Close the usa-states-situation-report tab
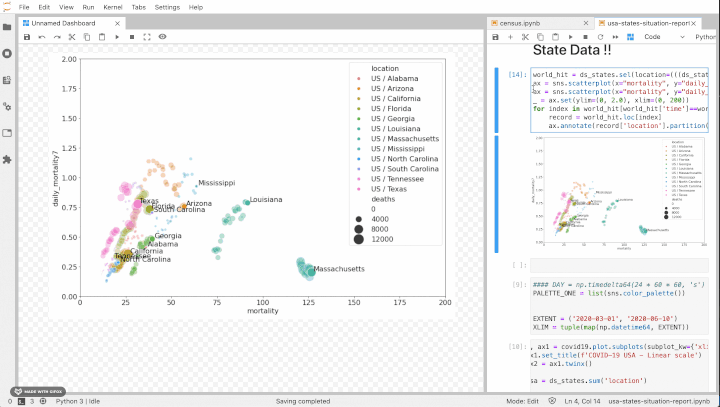 coord(693,23)
